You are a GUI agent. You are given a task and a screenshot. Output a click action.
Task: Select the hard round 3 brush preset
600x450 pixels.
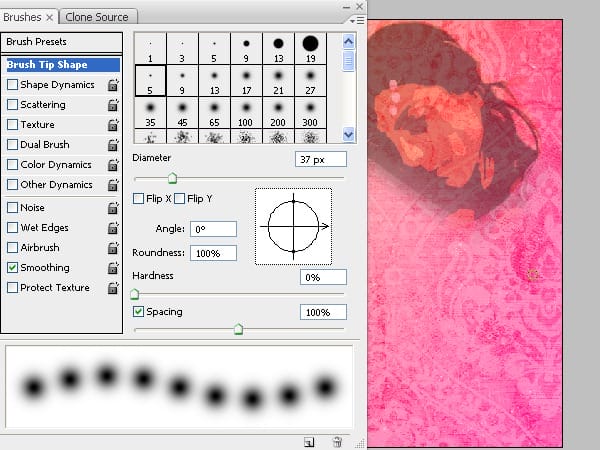[x=182, y=49]
